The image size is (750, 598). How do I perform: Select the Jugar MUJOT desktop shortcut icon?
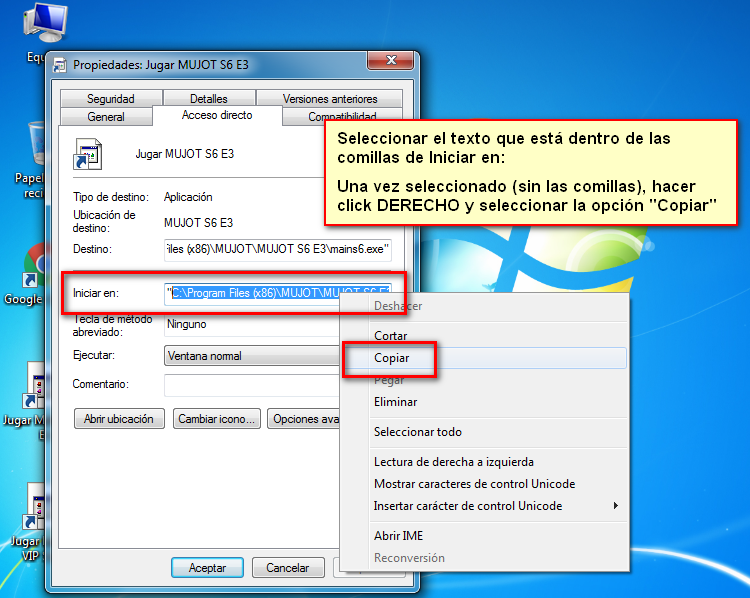tap(36, 385)
